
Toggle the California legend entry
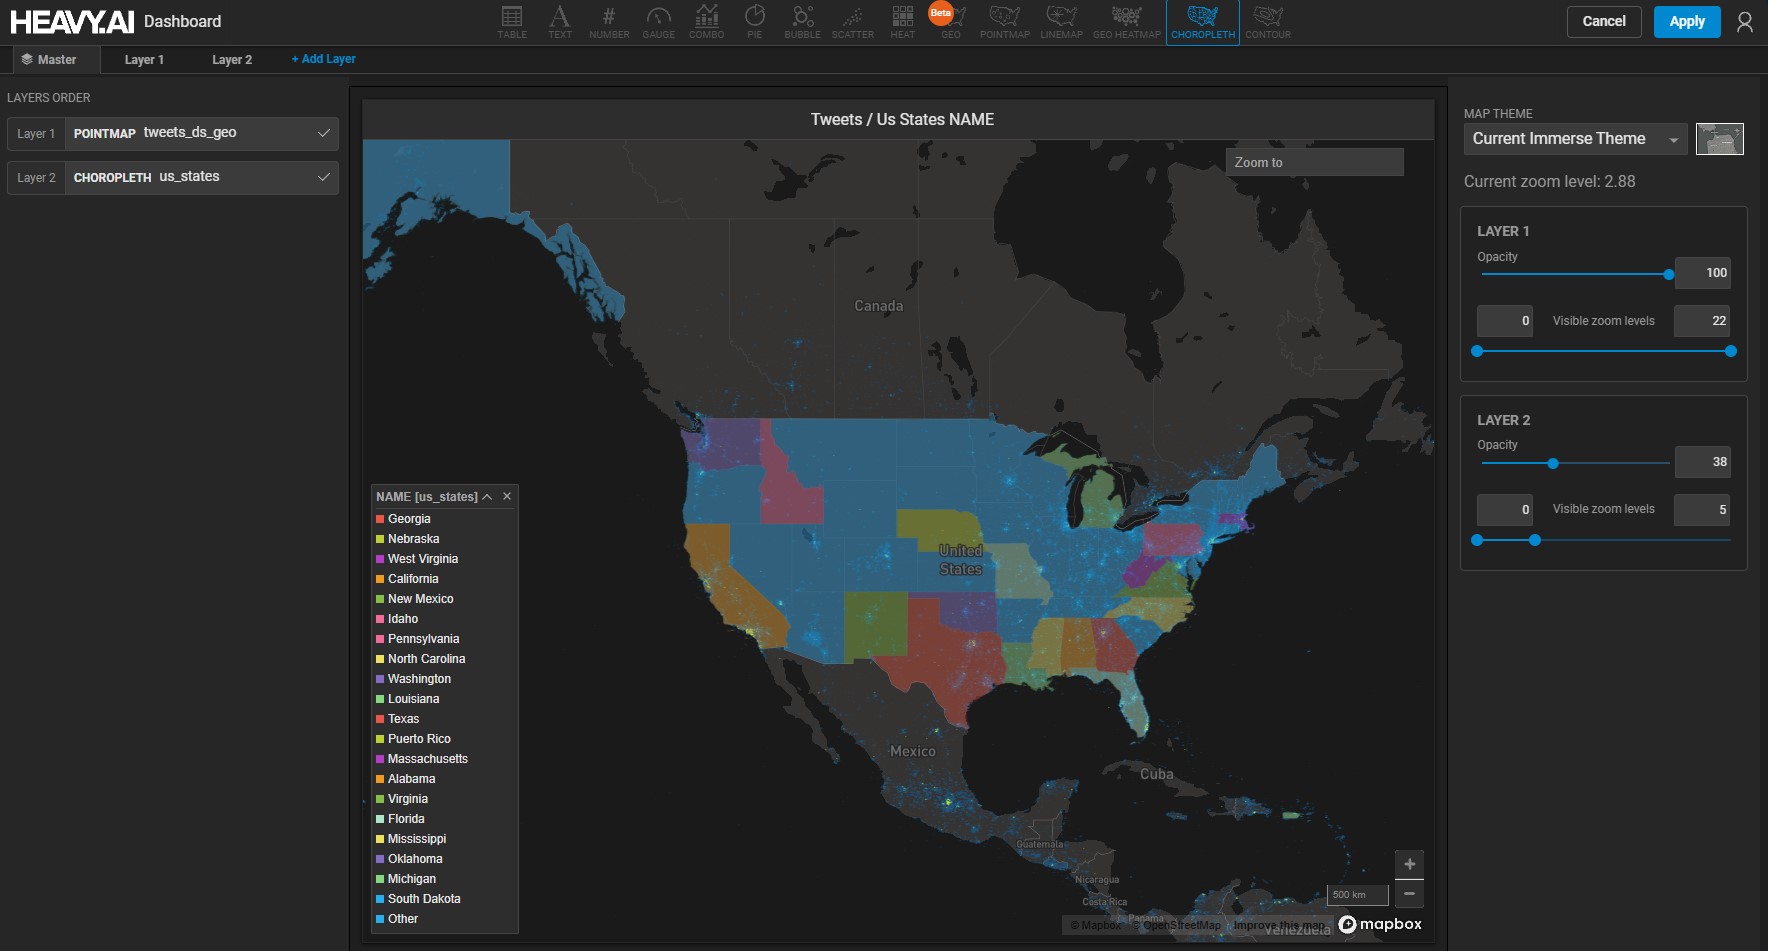412,579
